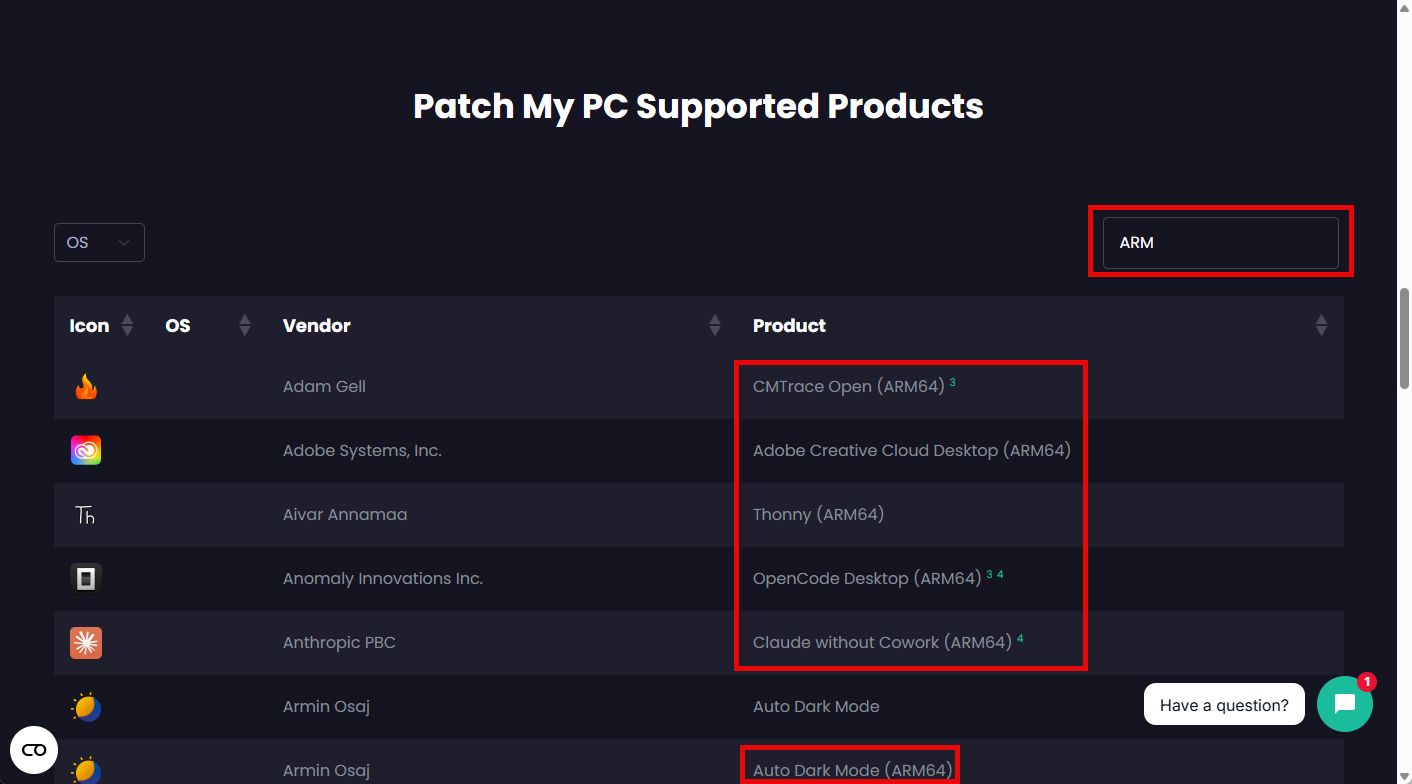Sort table by OS column arrows
Image resolution: width=1412 pixels, height=784 pixels.
245,325
